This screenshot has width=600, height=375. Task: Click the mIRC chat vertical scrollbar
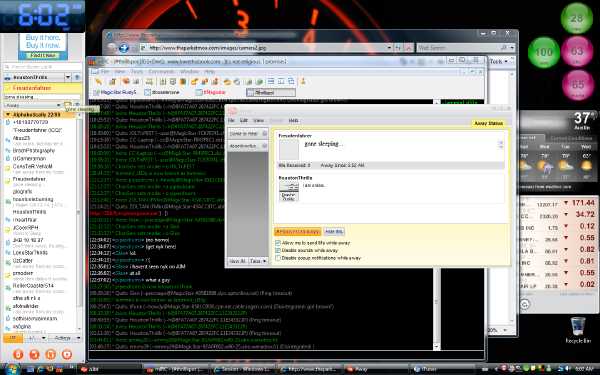[437, 224]
